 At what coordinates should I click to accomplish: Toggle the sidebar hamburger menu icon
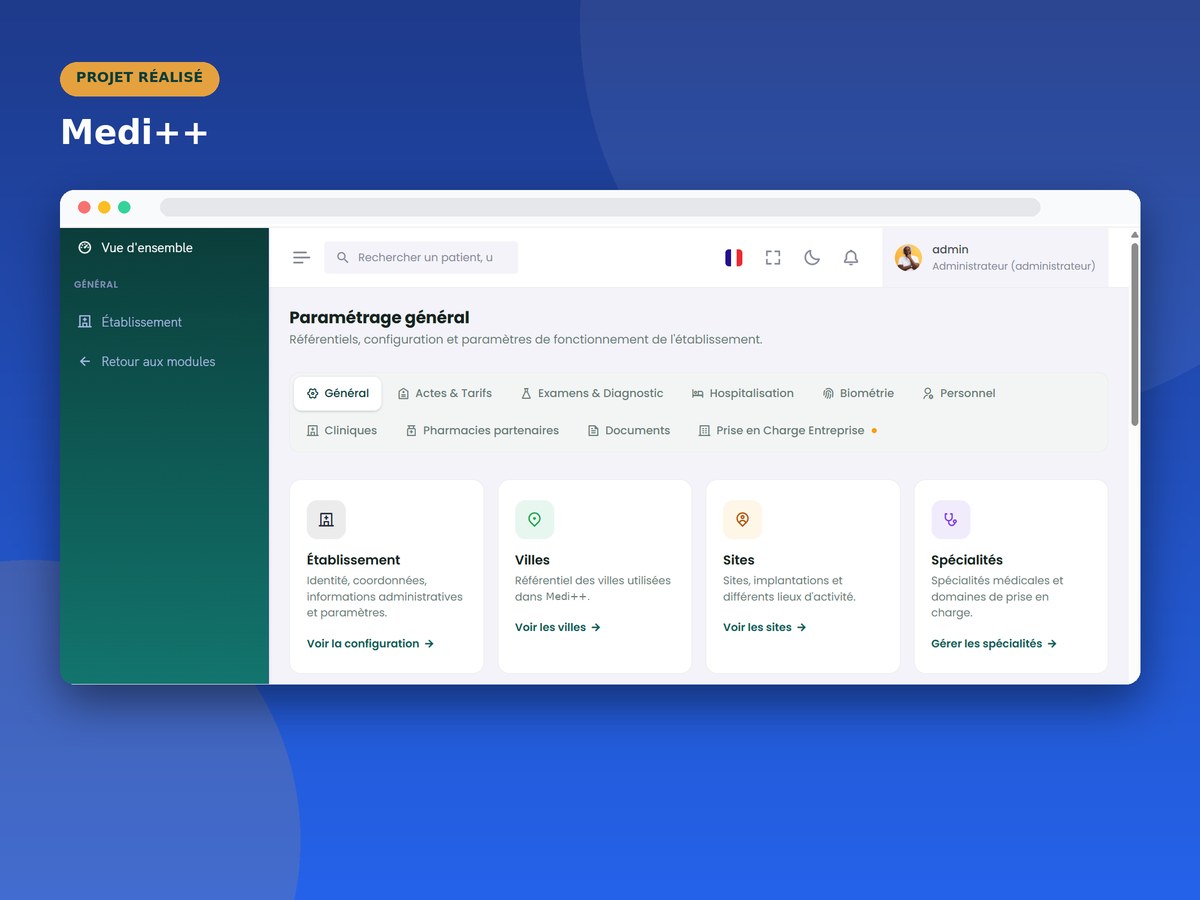click(301, 258)
